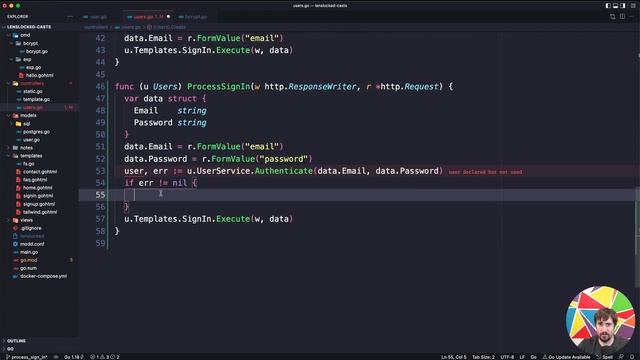640x360 pixels.
Task: Open faq.gohtml template
Action: [35, 180]
